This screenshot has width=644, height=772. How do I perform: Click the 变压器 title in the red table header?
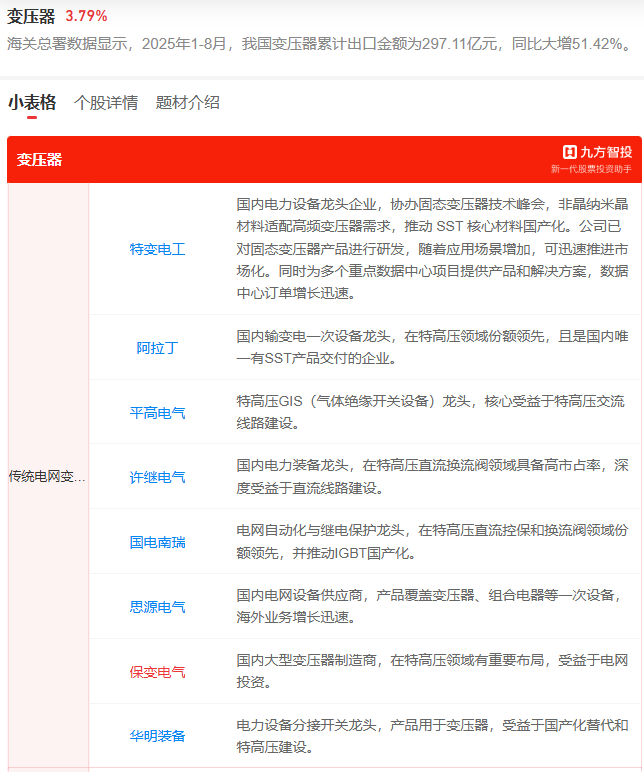point(39,159)
